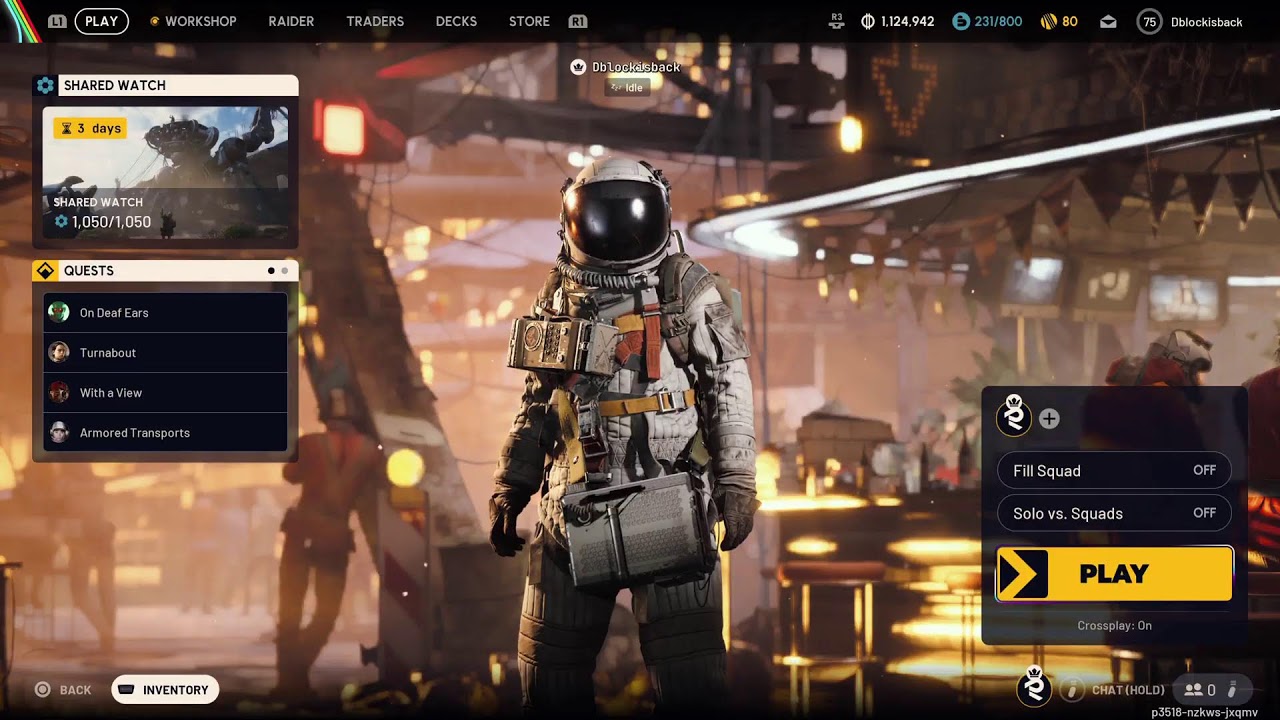Viewport: 1280px width, 720px height.
Task: Toggle Fill Squad setting
Action: click(1114, 470)
